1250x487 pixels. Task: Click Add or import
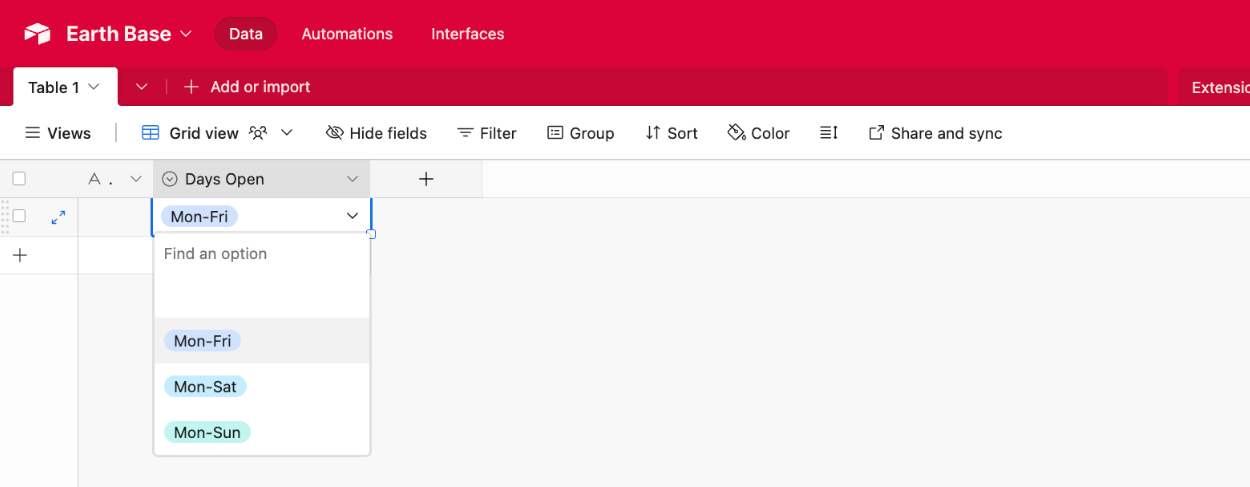(x=247, y=87)
